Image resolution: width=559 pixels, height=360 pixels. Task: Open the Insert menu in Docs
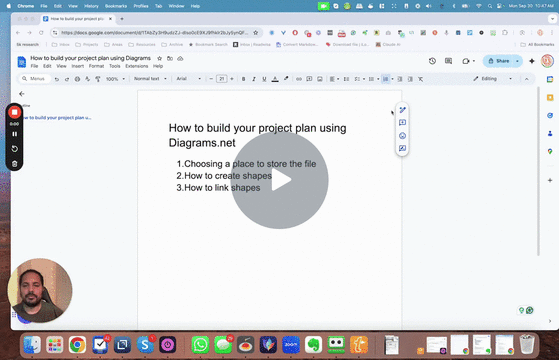pyautogui.click(x=77, y=66)
